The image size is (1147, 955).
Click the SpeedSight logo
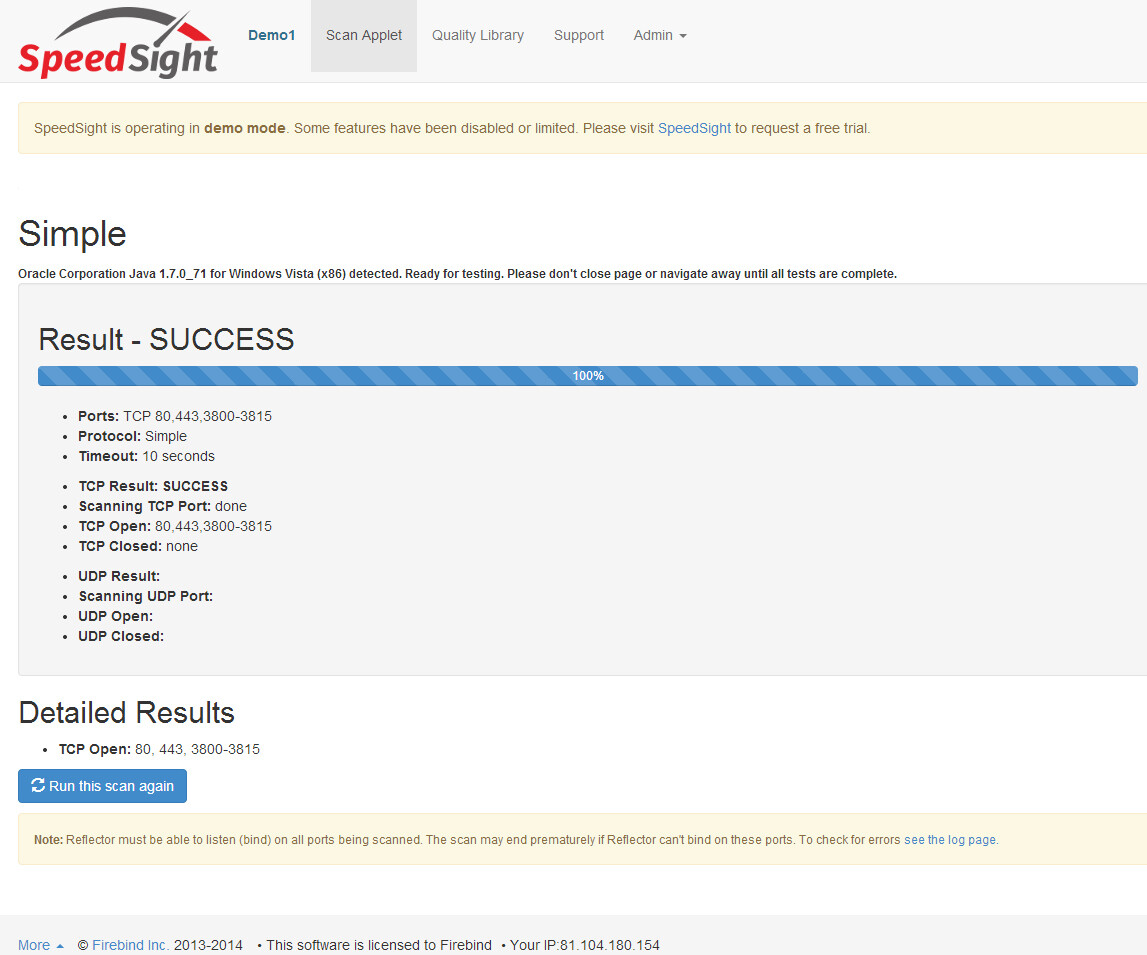click(x=118, y=44)
